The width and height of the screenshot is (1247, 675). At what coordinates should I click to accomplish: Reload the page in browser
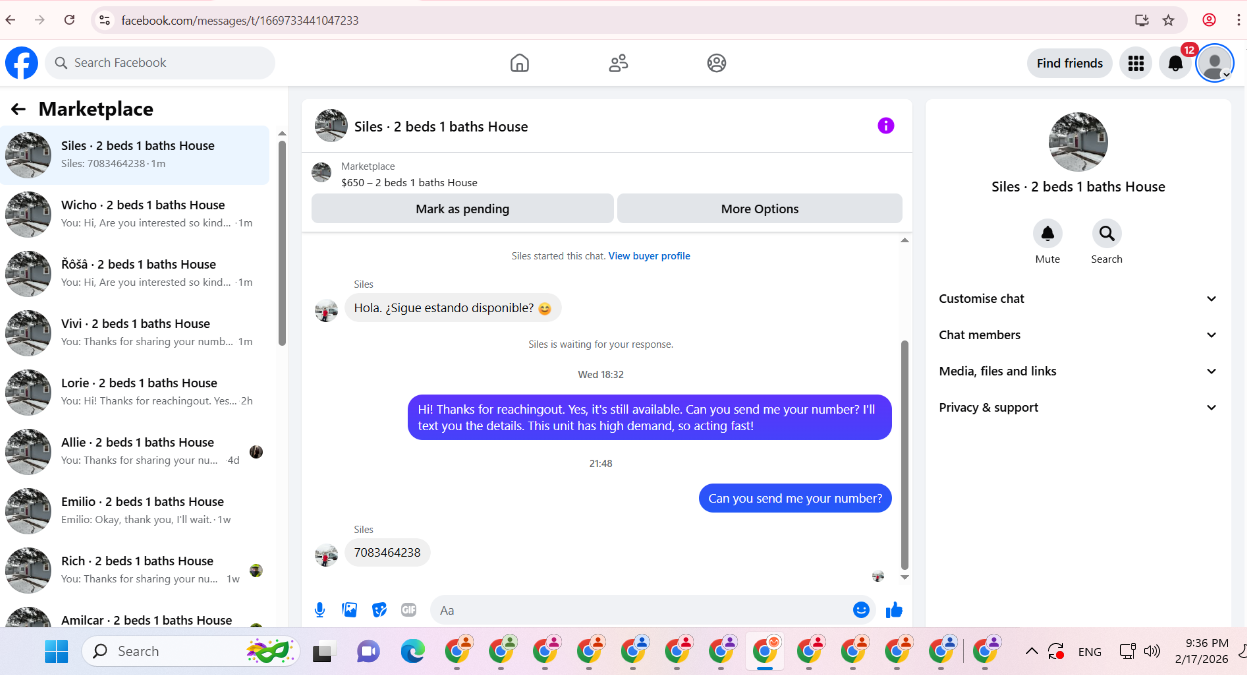pyautogui.click(x=69, y=20)
